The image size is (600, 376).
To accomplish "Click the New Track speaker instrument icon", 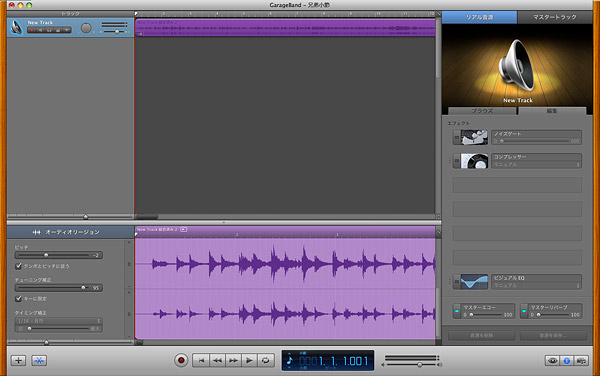I will [16, 28].
